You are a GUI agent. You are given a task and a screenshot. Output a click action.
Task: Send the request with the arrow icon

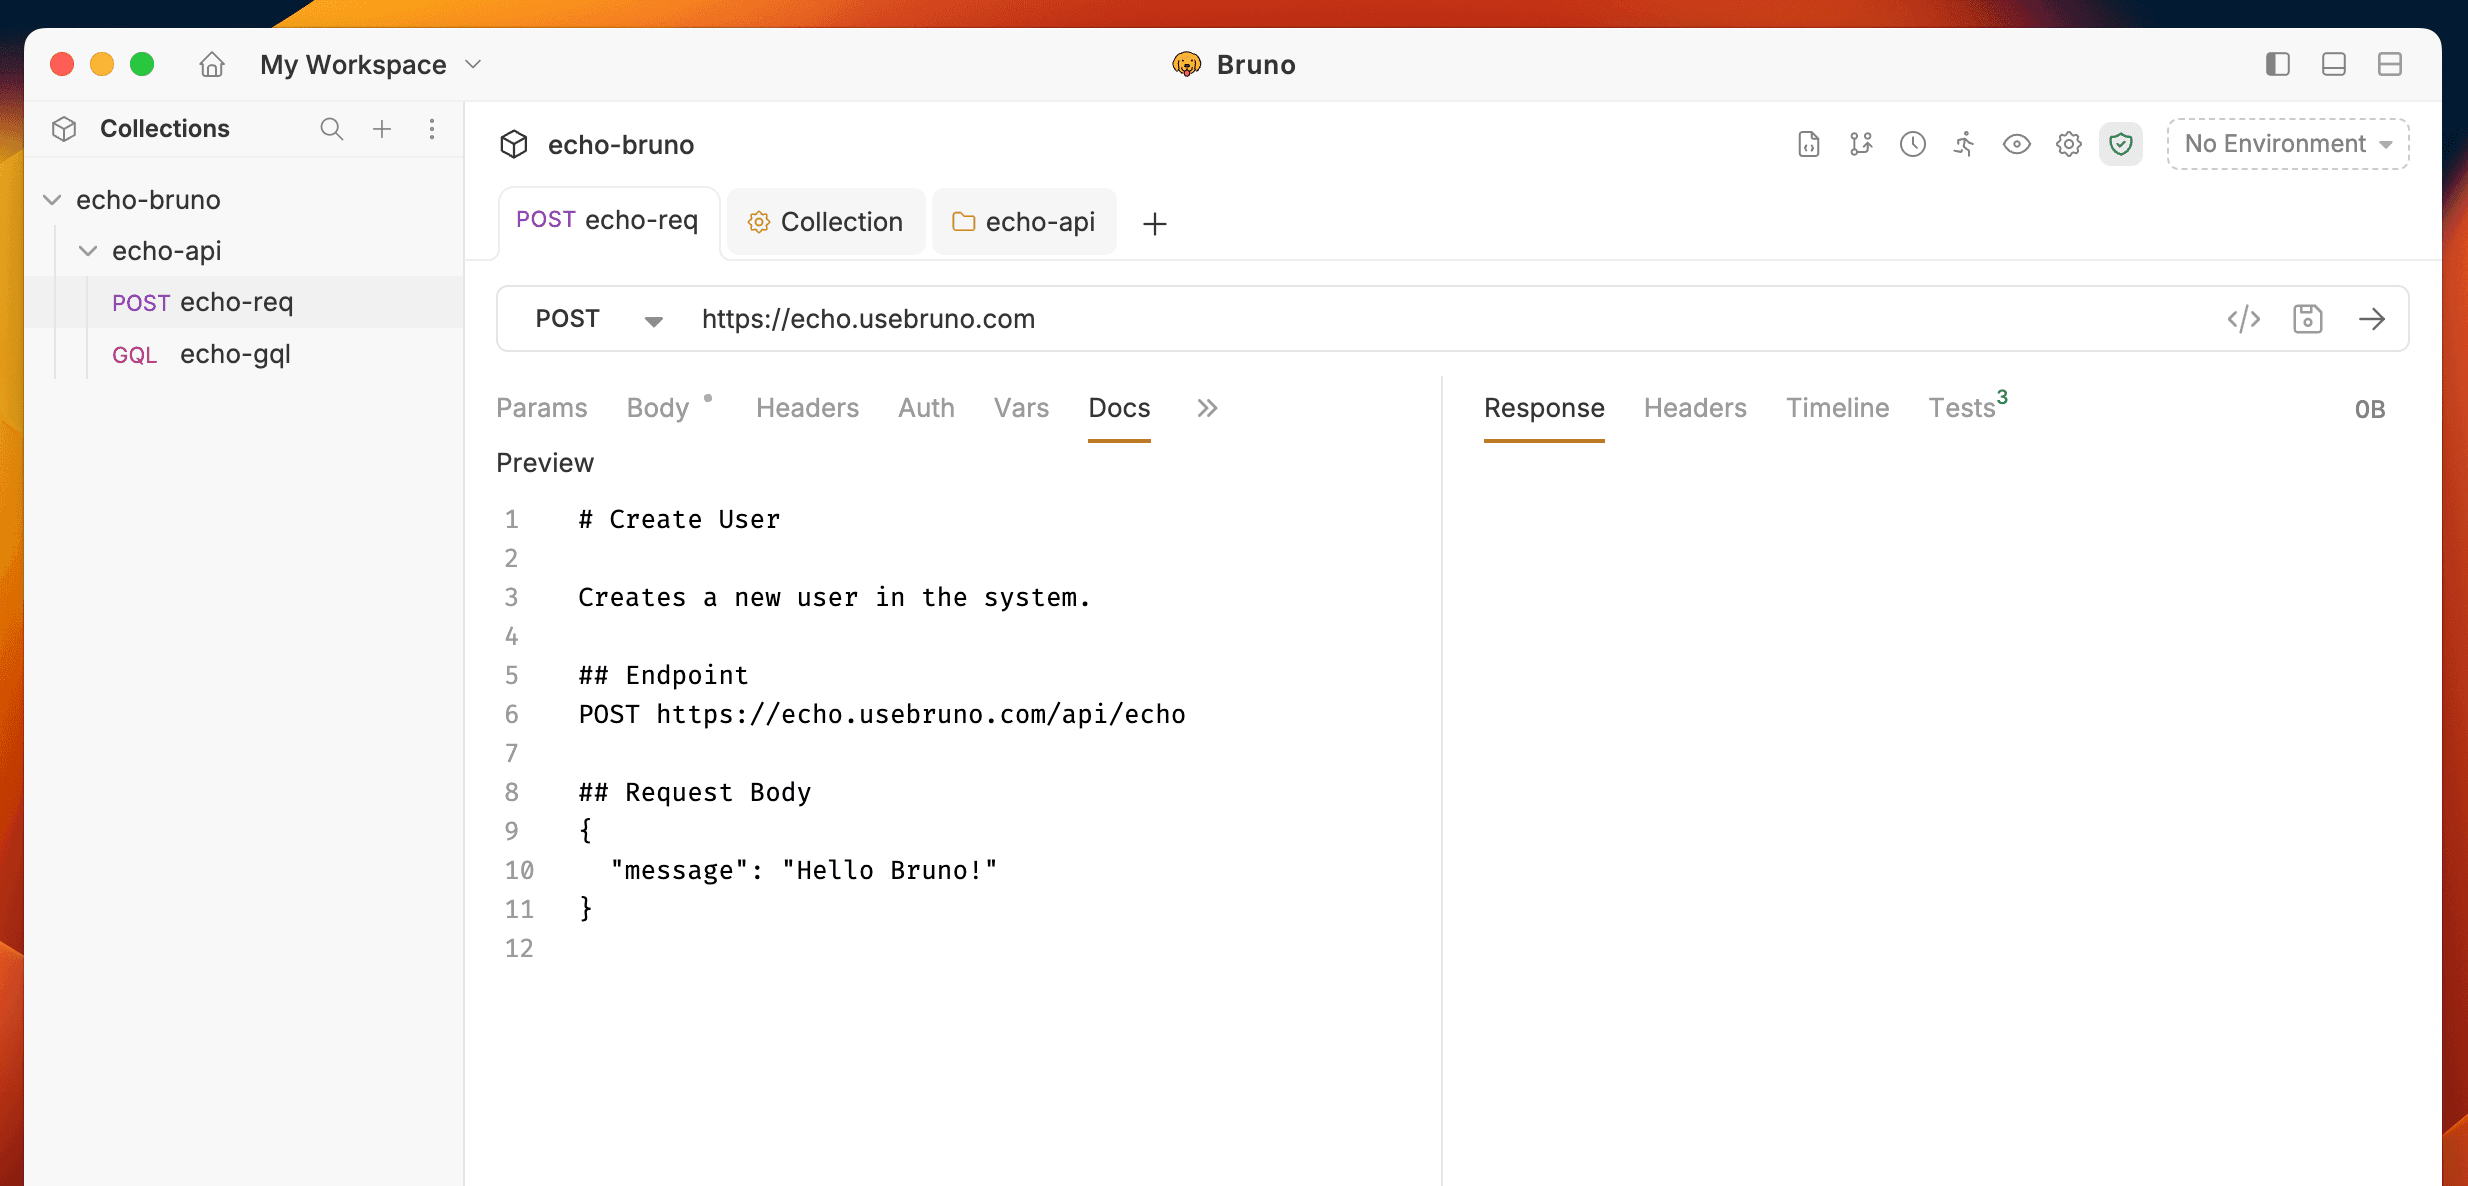coord(2374,318)
